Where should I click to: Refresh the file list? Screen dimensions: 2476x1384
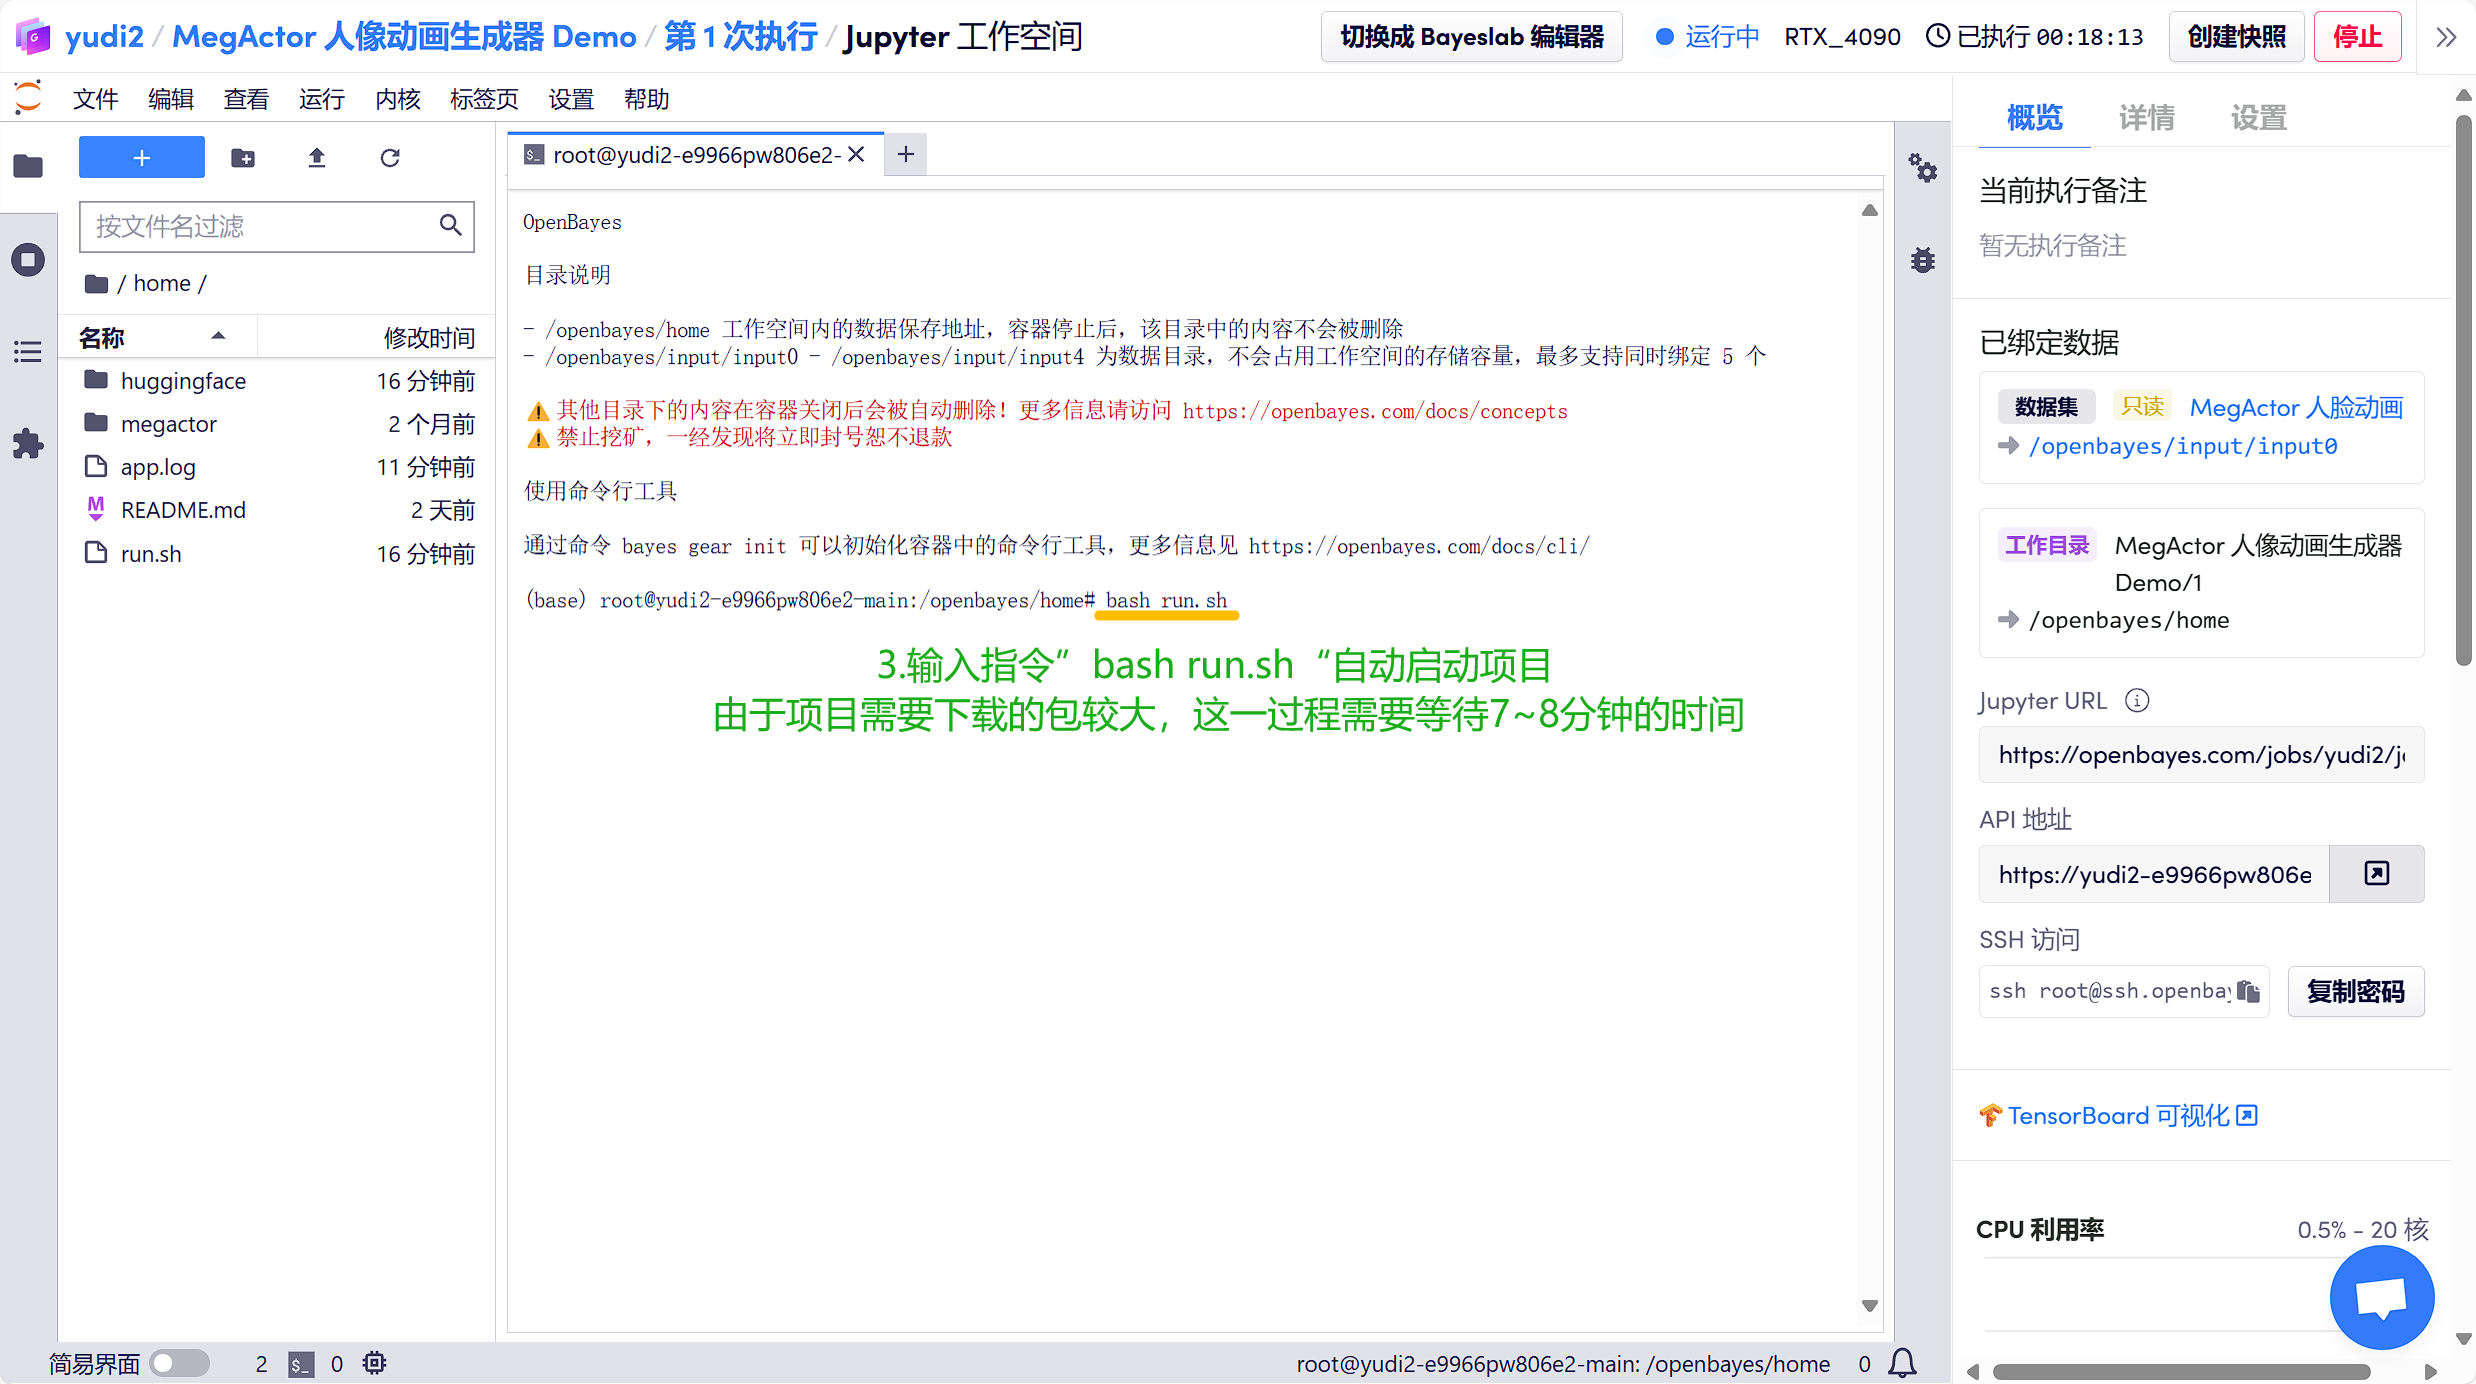pos(390,158)
